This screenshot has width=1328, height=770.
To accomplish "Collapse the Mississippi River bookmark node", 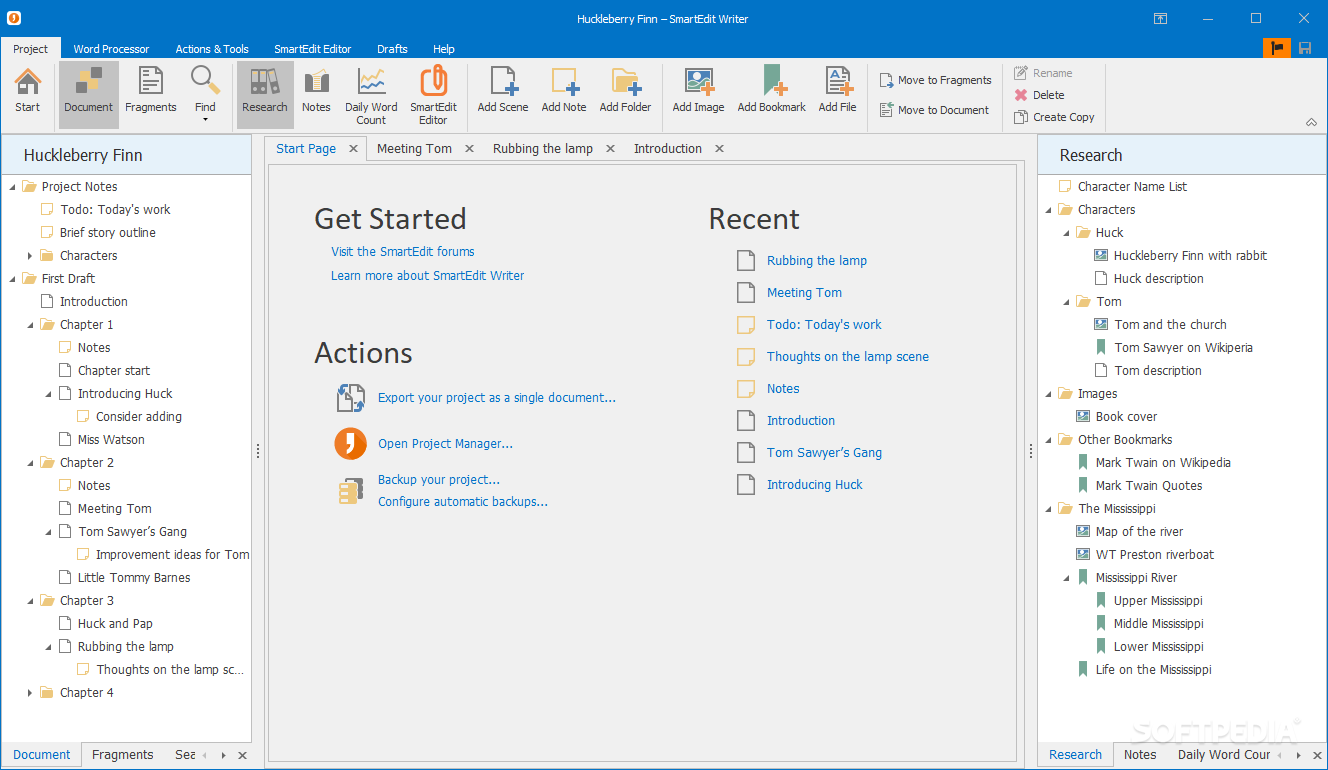I will tap(1066, 578).
